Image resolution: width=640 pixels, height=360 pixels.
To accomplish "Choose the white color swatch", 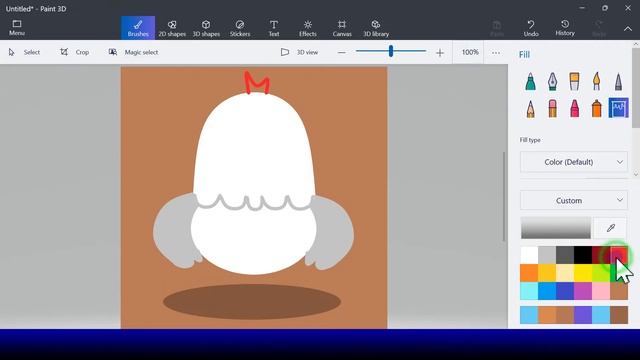I will 529,255.
